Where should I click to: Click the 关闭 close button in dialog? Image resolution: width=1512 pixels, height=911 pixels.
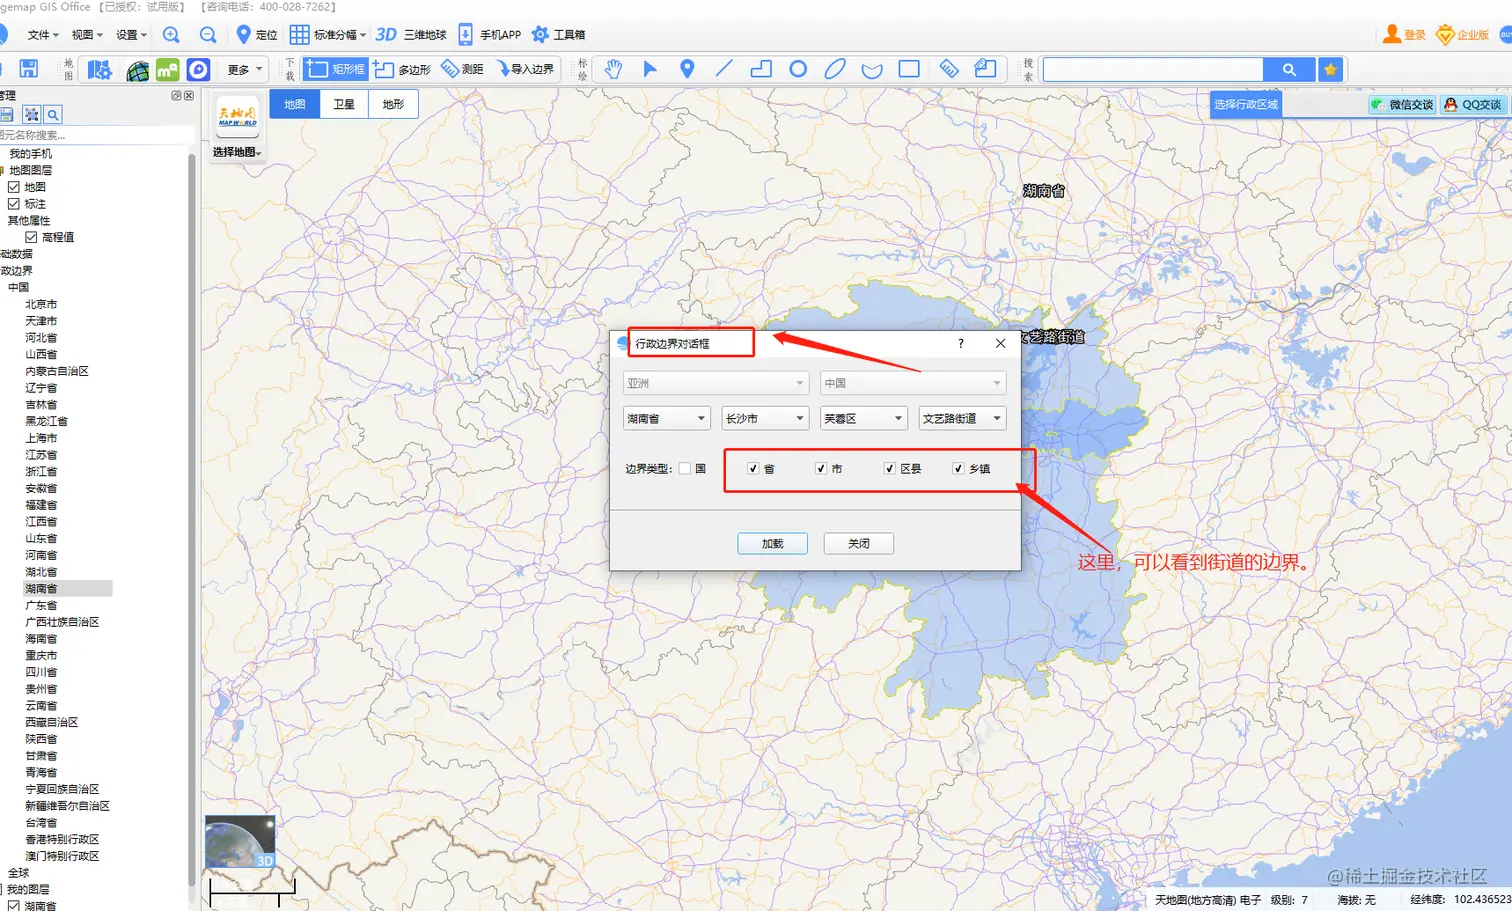point(859,543)
